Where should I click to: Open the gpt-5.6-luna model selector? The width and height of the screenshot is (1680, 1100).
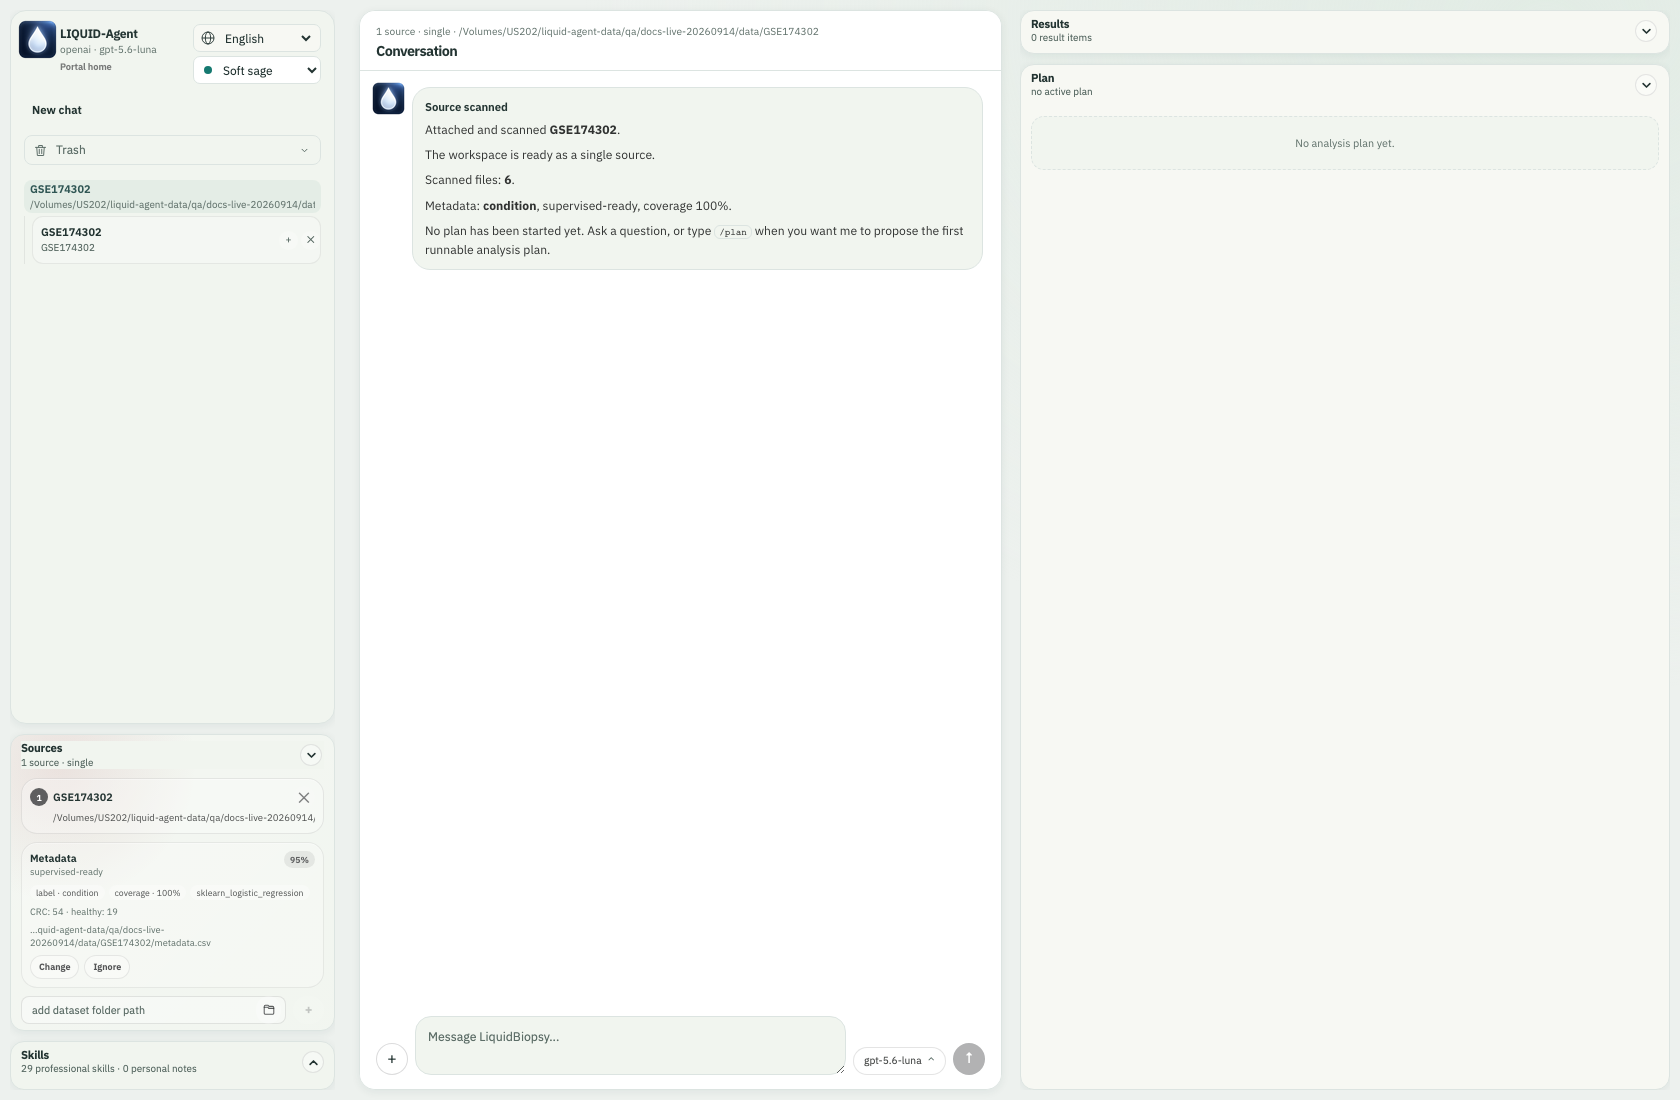pos(899,1060)
